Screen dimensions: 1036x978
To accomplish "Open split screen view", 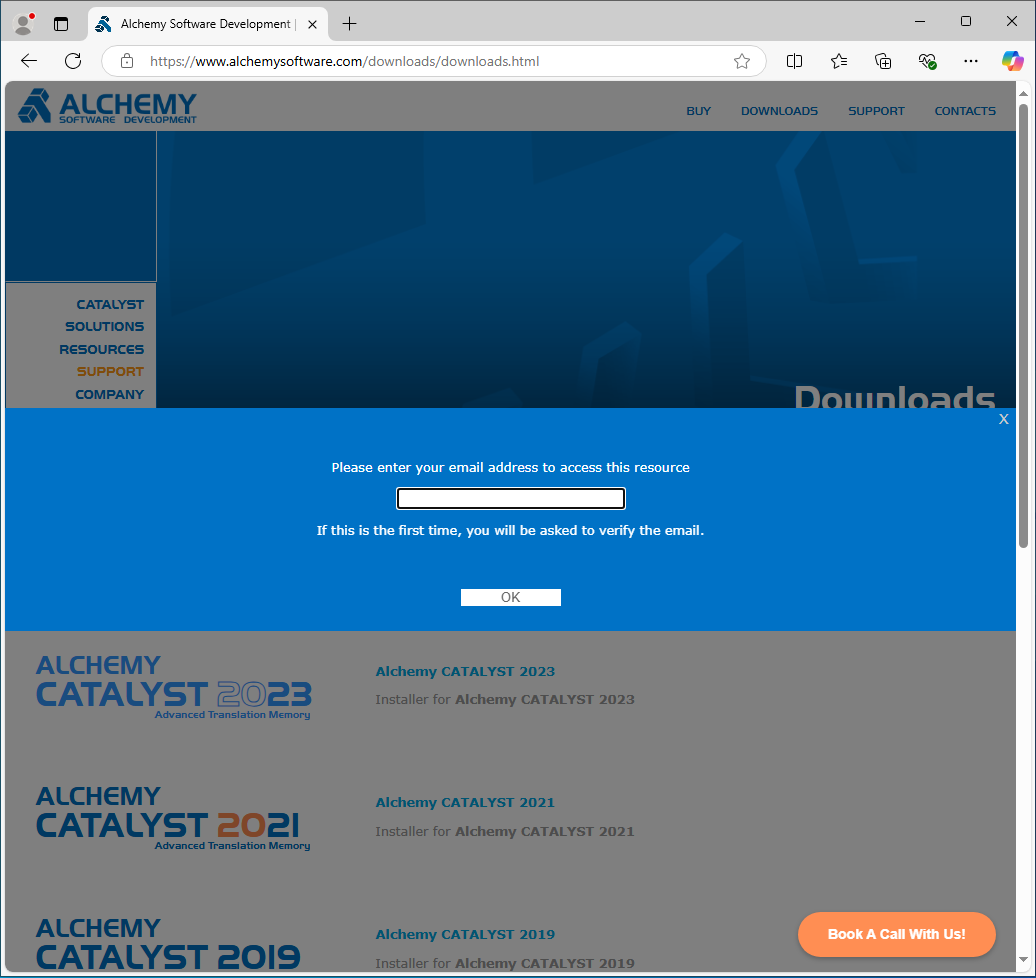I will [794, 61].
